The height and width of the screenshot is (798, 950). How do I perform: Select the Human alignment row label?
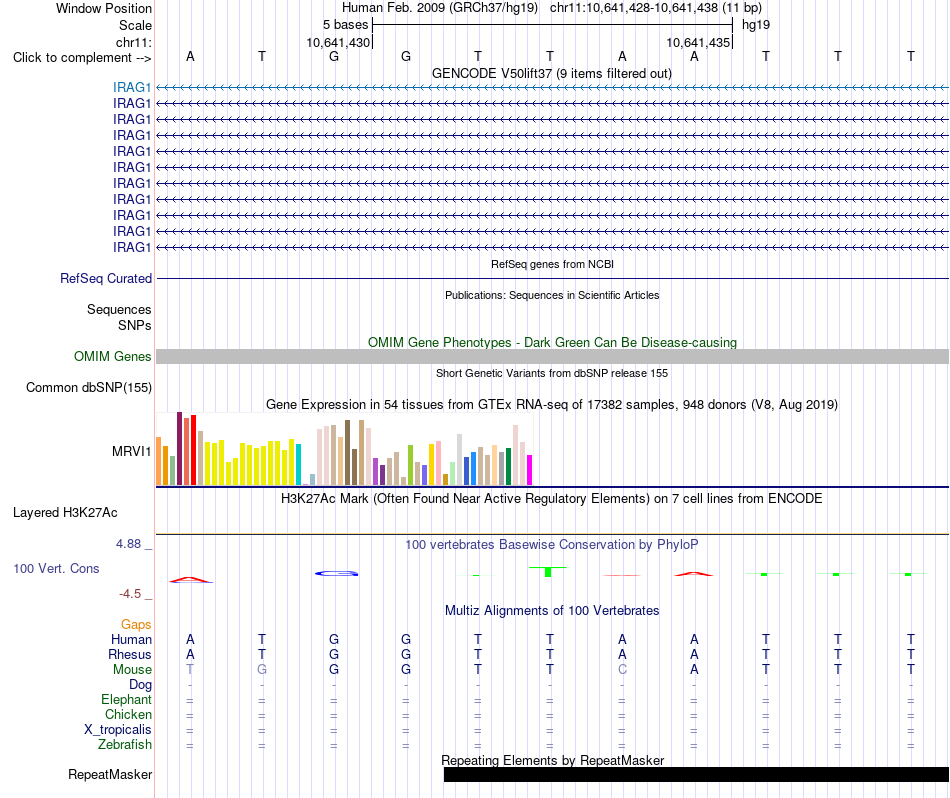point(131,639)
